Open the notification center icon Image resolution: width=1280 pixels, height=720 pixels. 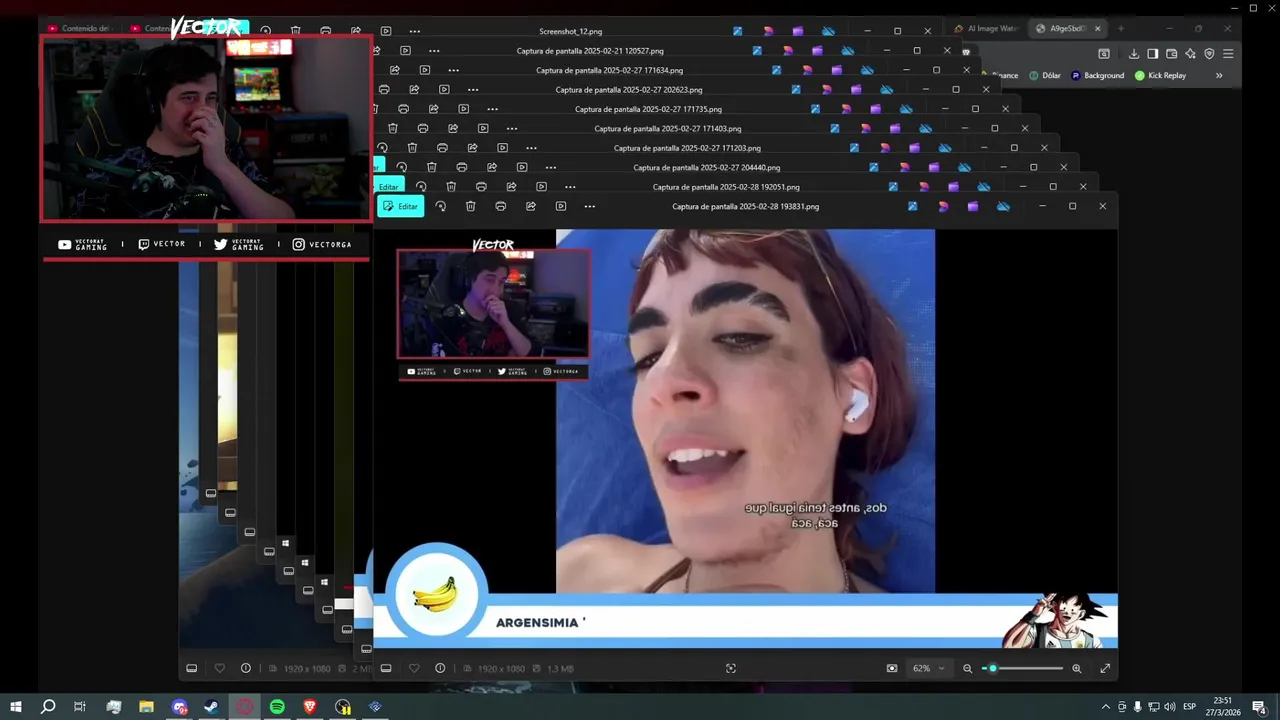[x=1260, y=707]
